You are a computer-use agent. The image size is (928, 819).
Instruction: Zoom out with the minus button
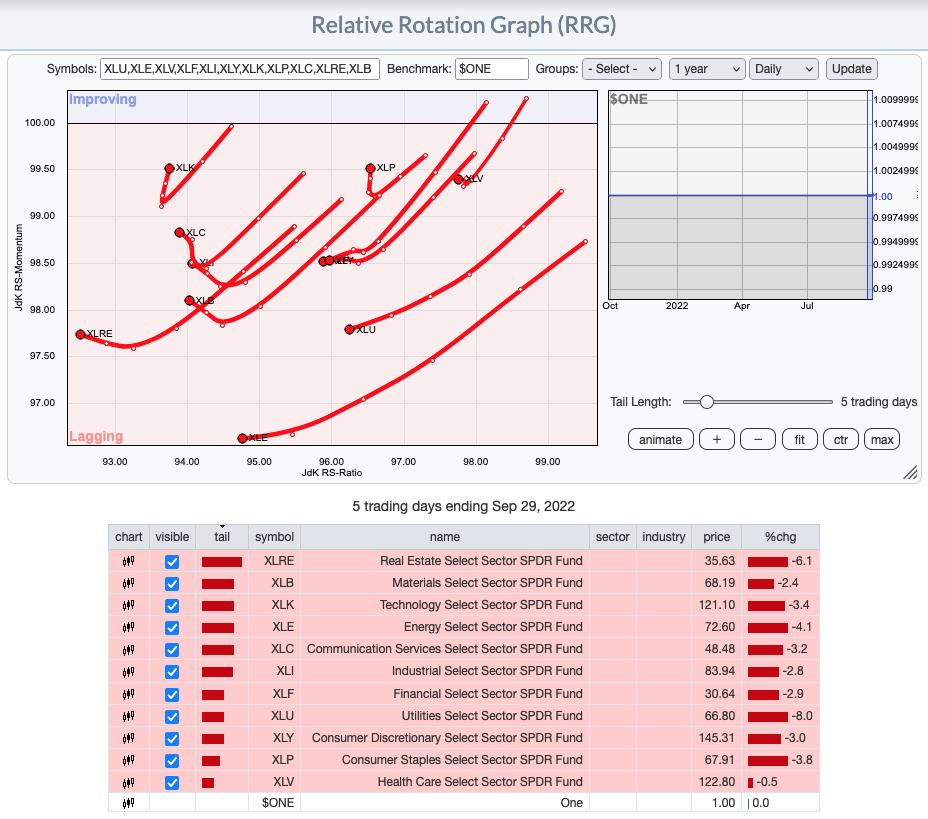pos(758,440)
